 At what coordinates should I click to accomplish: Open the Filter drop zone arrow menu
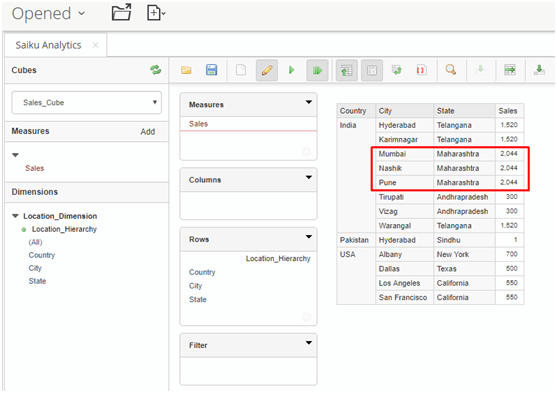(x=309, y=343)
